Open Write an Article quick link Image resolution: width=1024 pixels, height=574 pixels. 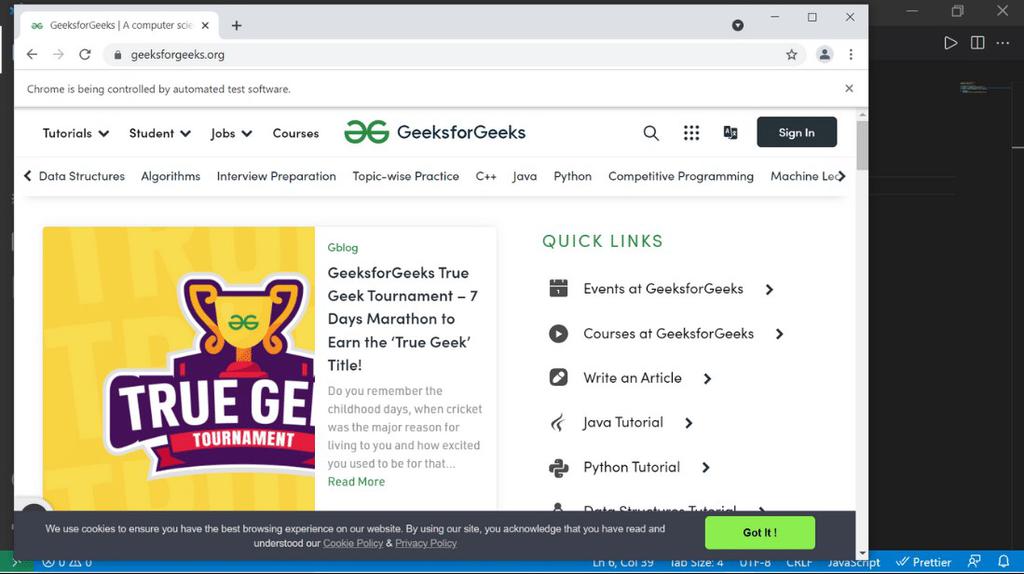(632, 378)
